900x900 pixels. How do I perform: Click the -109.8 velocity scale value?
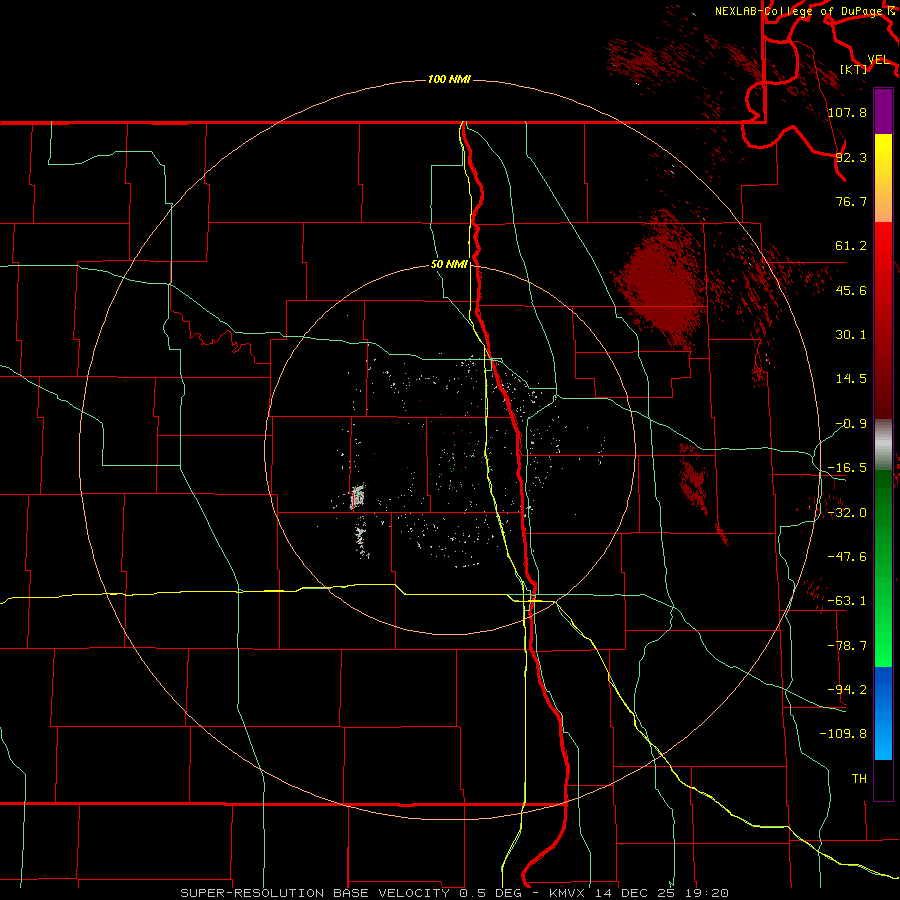coord(843,734)
